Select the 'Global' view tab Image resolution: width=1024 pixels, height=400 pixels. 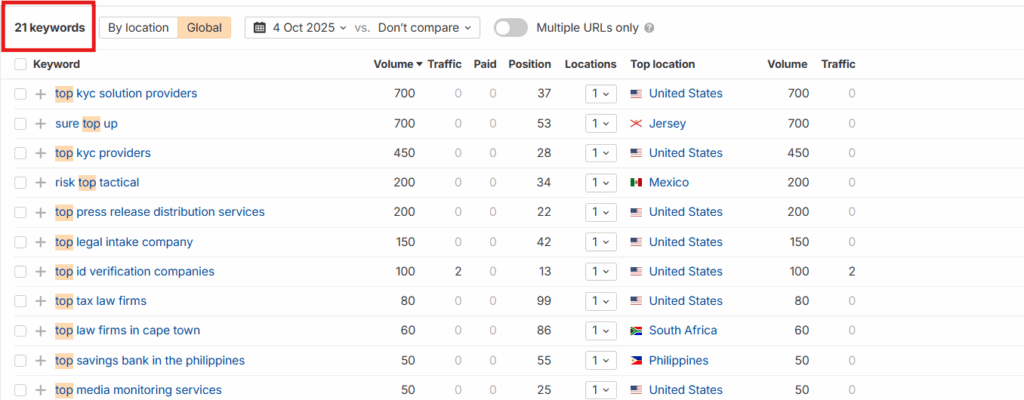[x=205, y=28]
